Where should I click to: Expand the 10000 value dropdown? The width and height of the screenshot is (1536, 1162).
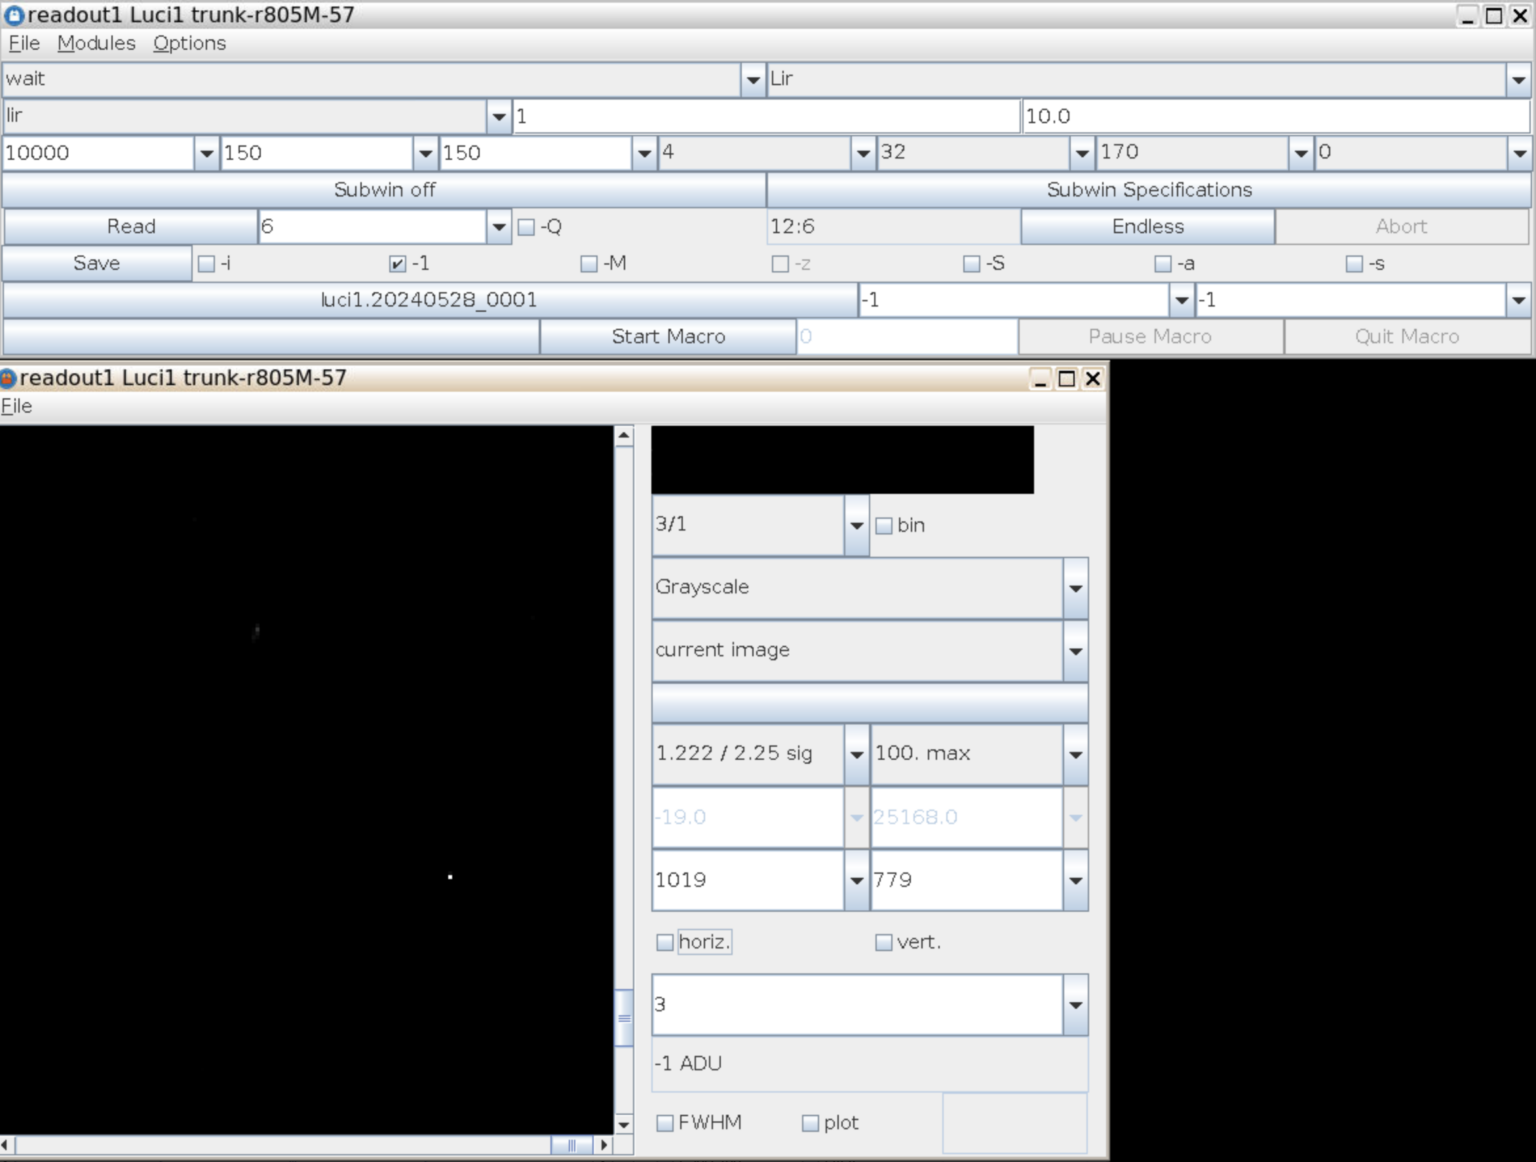pyautogui.click(x=206, y=153)
